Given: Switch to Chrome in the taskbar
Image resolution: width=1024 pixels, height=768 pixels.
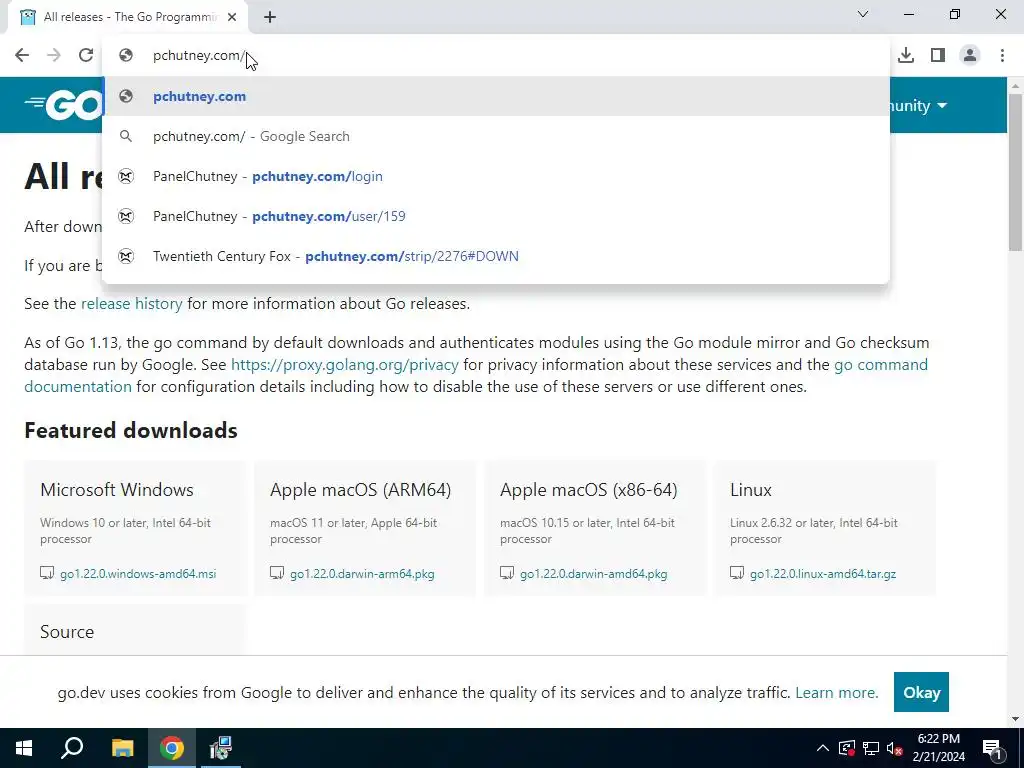Looking at the screenshot, I should (x=172, y=748).
